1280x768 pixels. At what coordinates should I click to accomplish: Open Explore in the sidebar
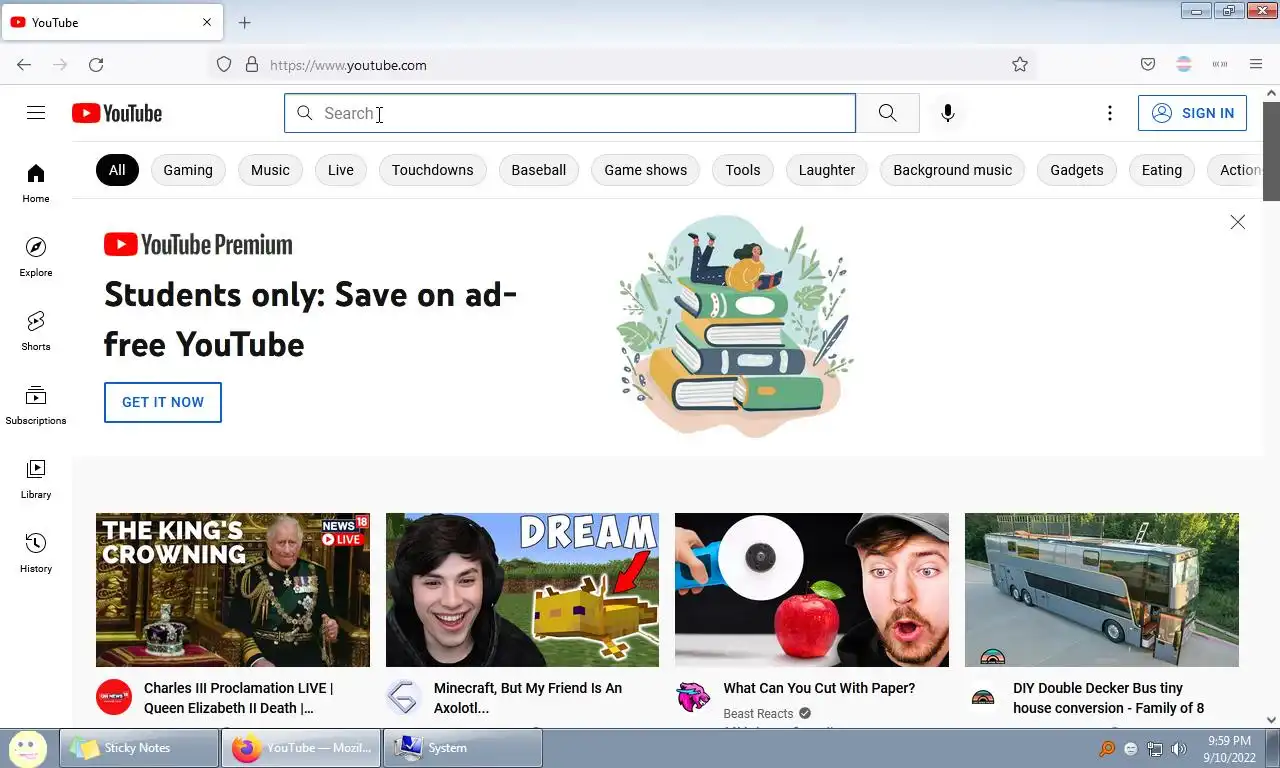coord(36,257)
